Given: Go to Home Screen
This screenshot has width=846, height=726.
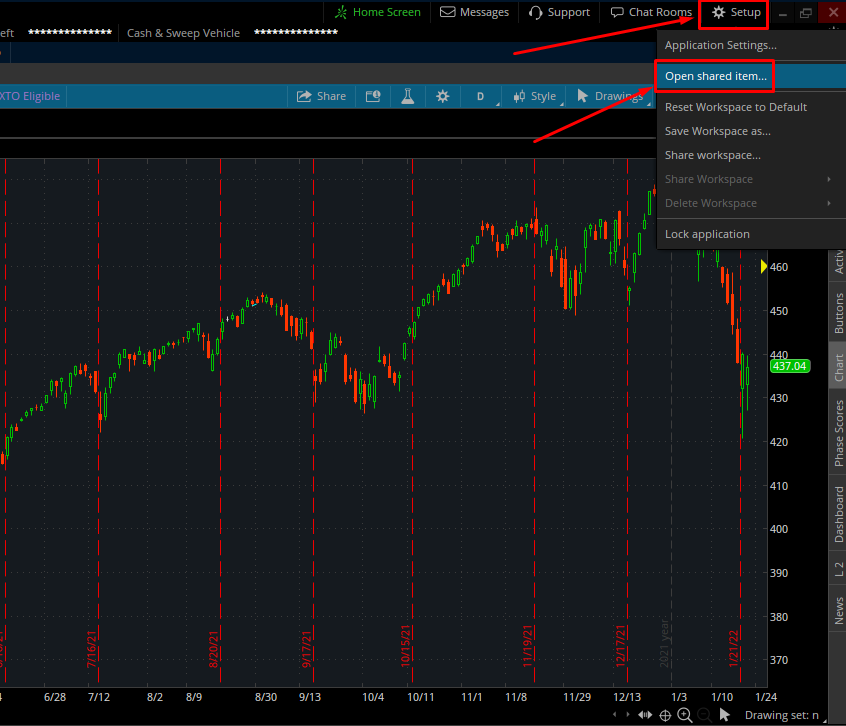Looking at the screenshot, I should (x=378, y=12).
